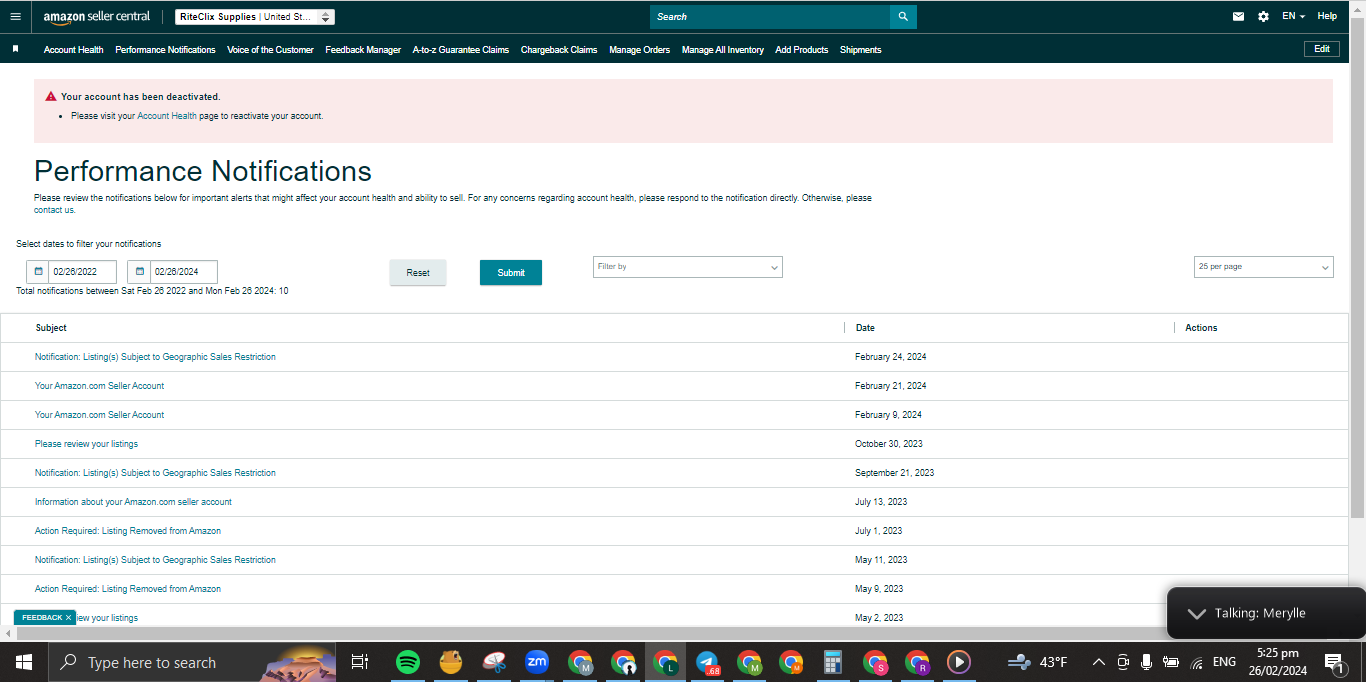Open Voice of the Customer
Viewport: 1366px width, 682px height.
coord(270,50)
